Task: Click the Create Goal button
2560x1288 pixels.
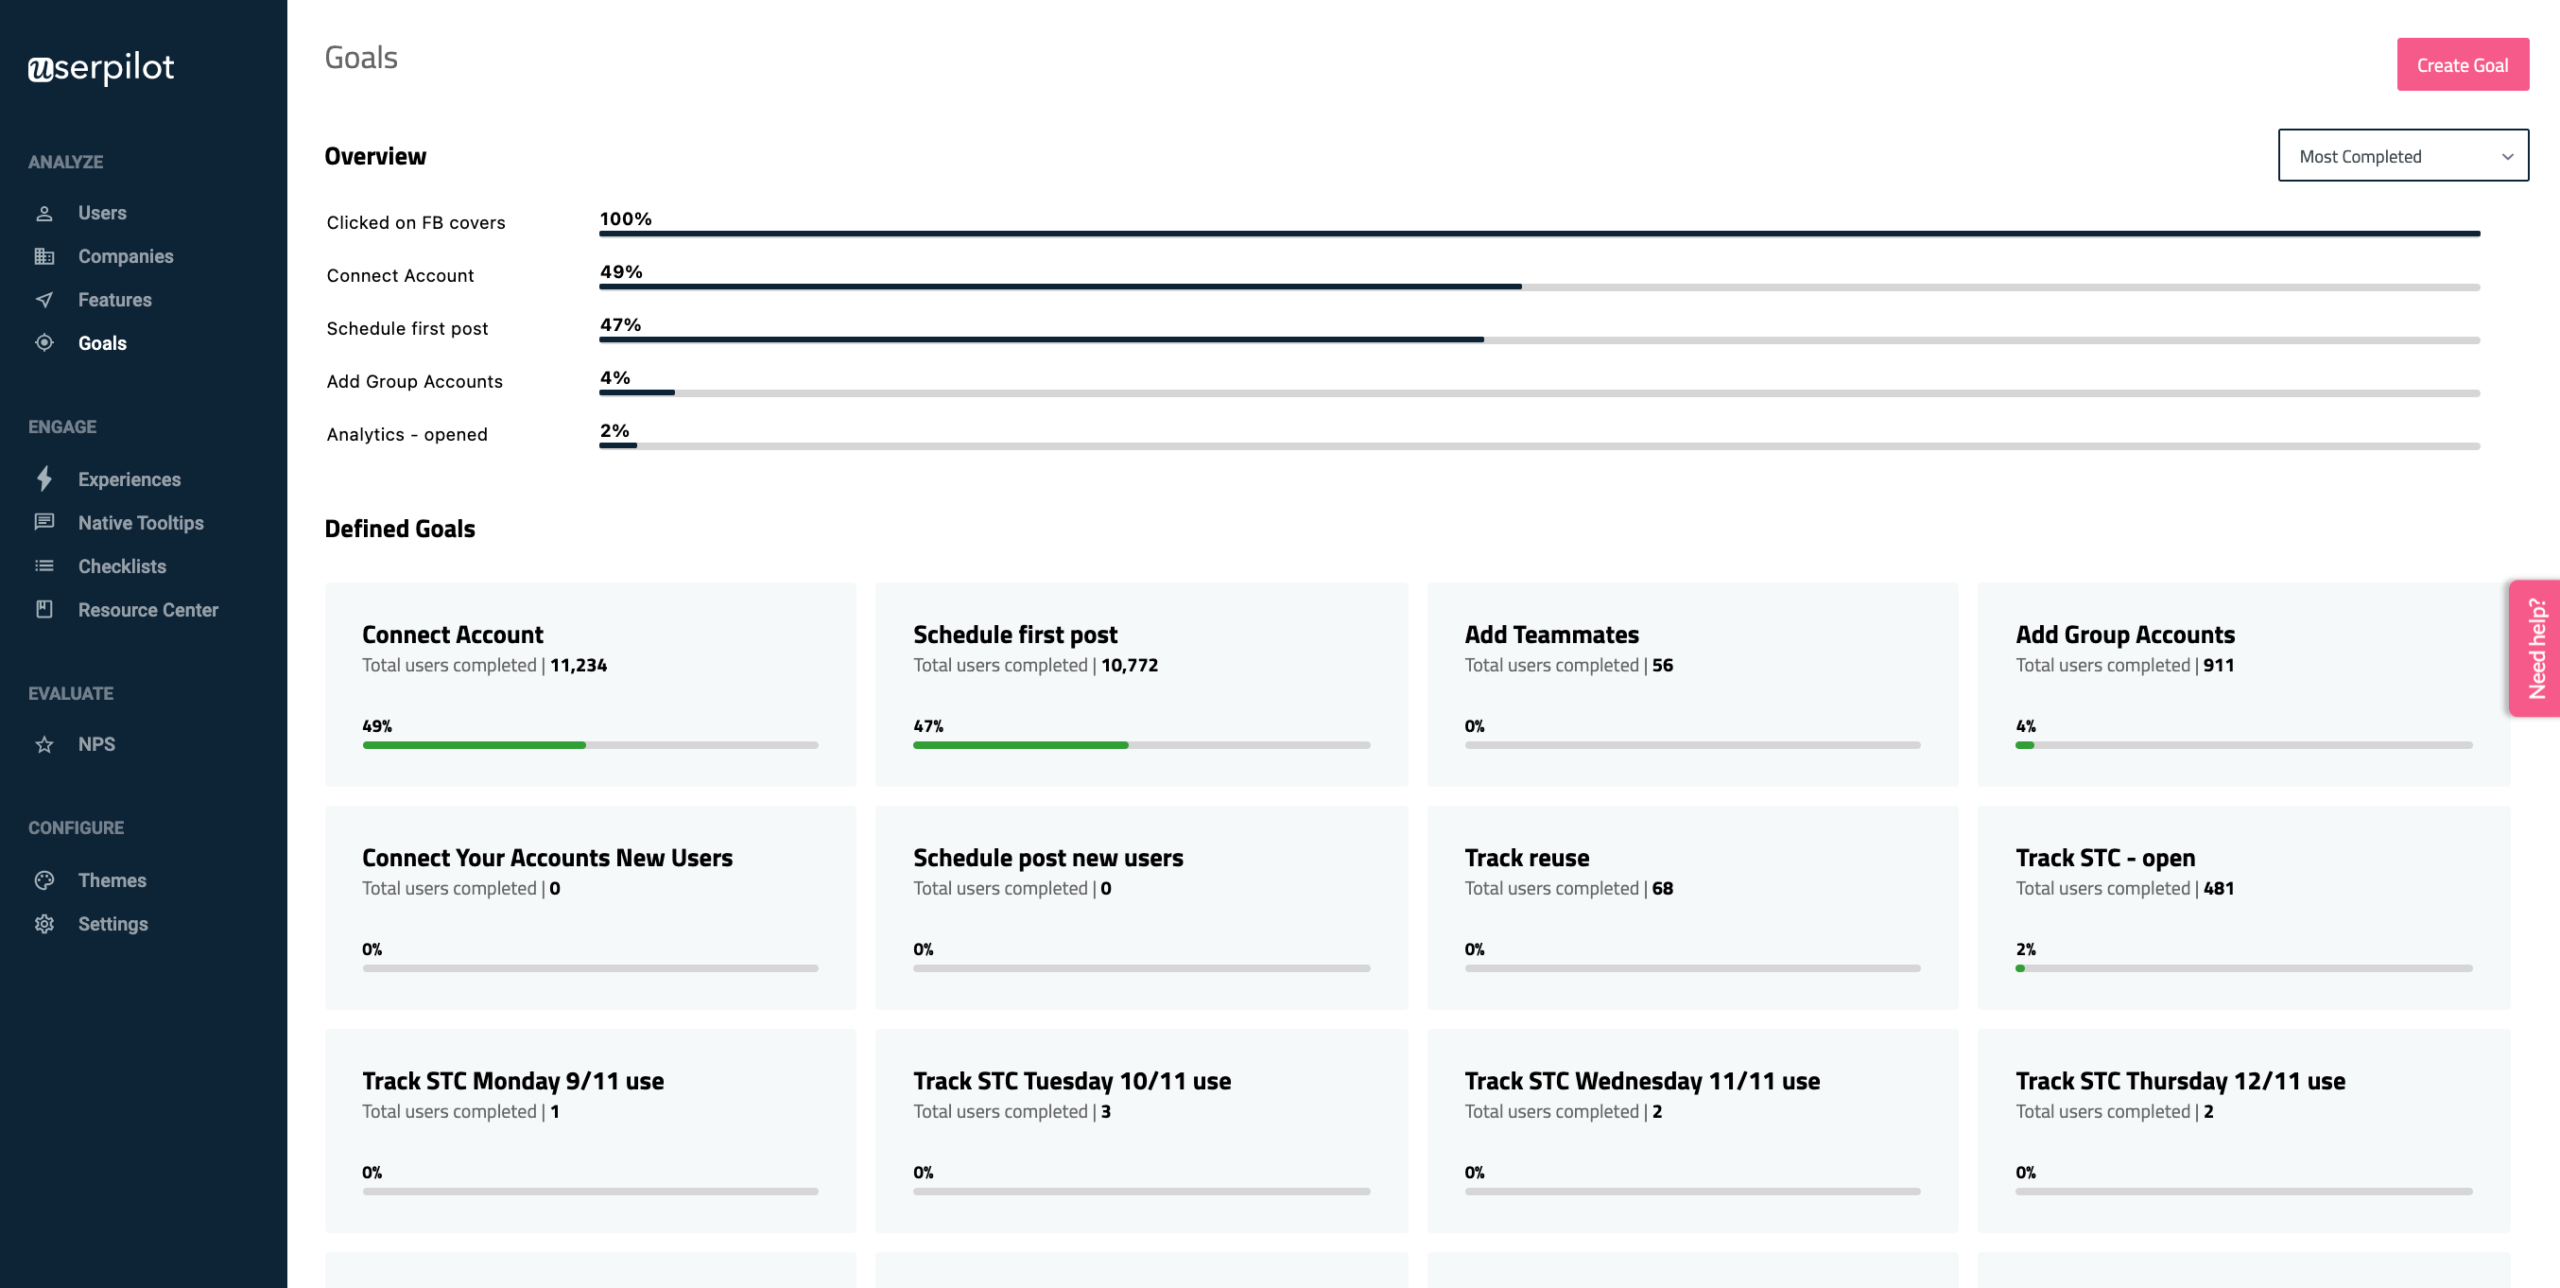Action: coord(2462,65)
